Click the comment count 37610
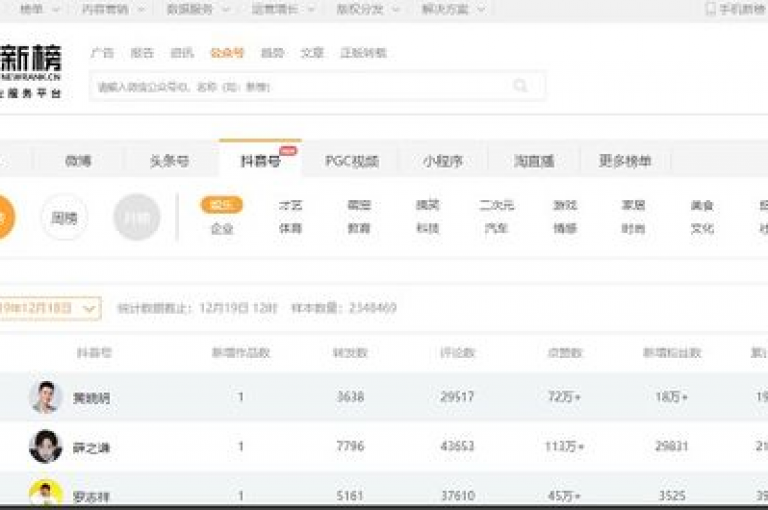The width and height of the screenshot is (768, 510). pyautogui.click(x=457, y=496)
